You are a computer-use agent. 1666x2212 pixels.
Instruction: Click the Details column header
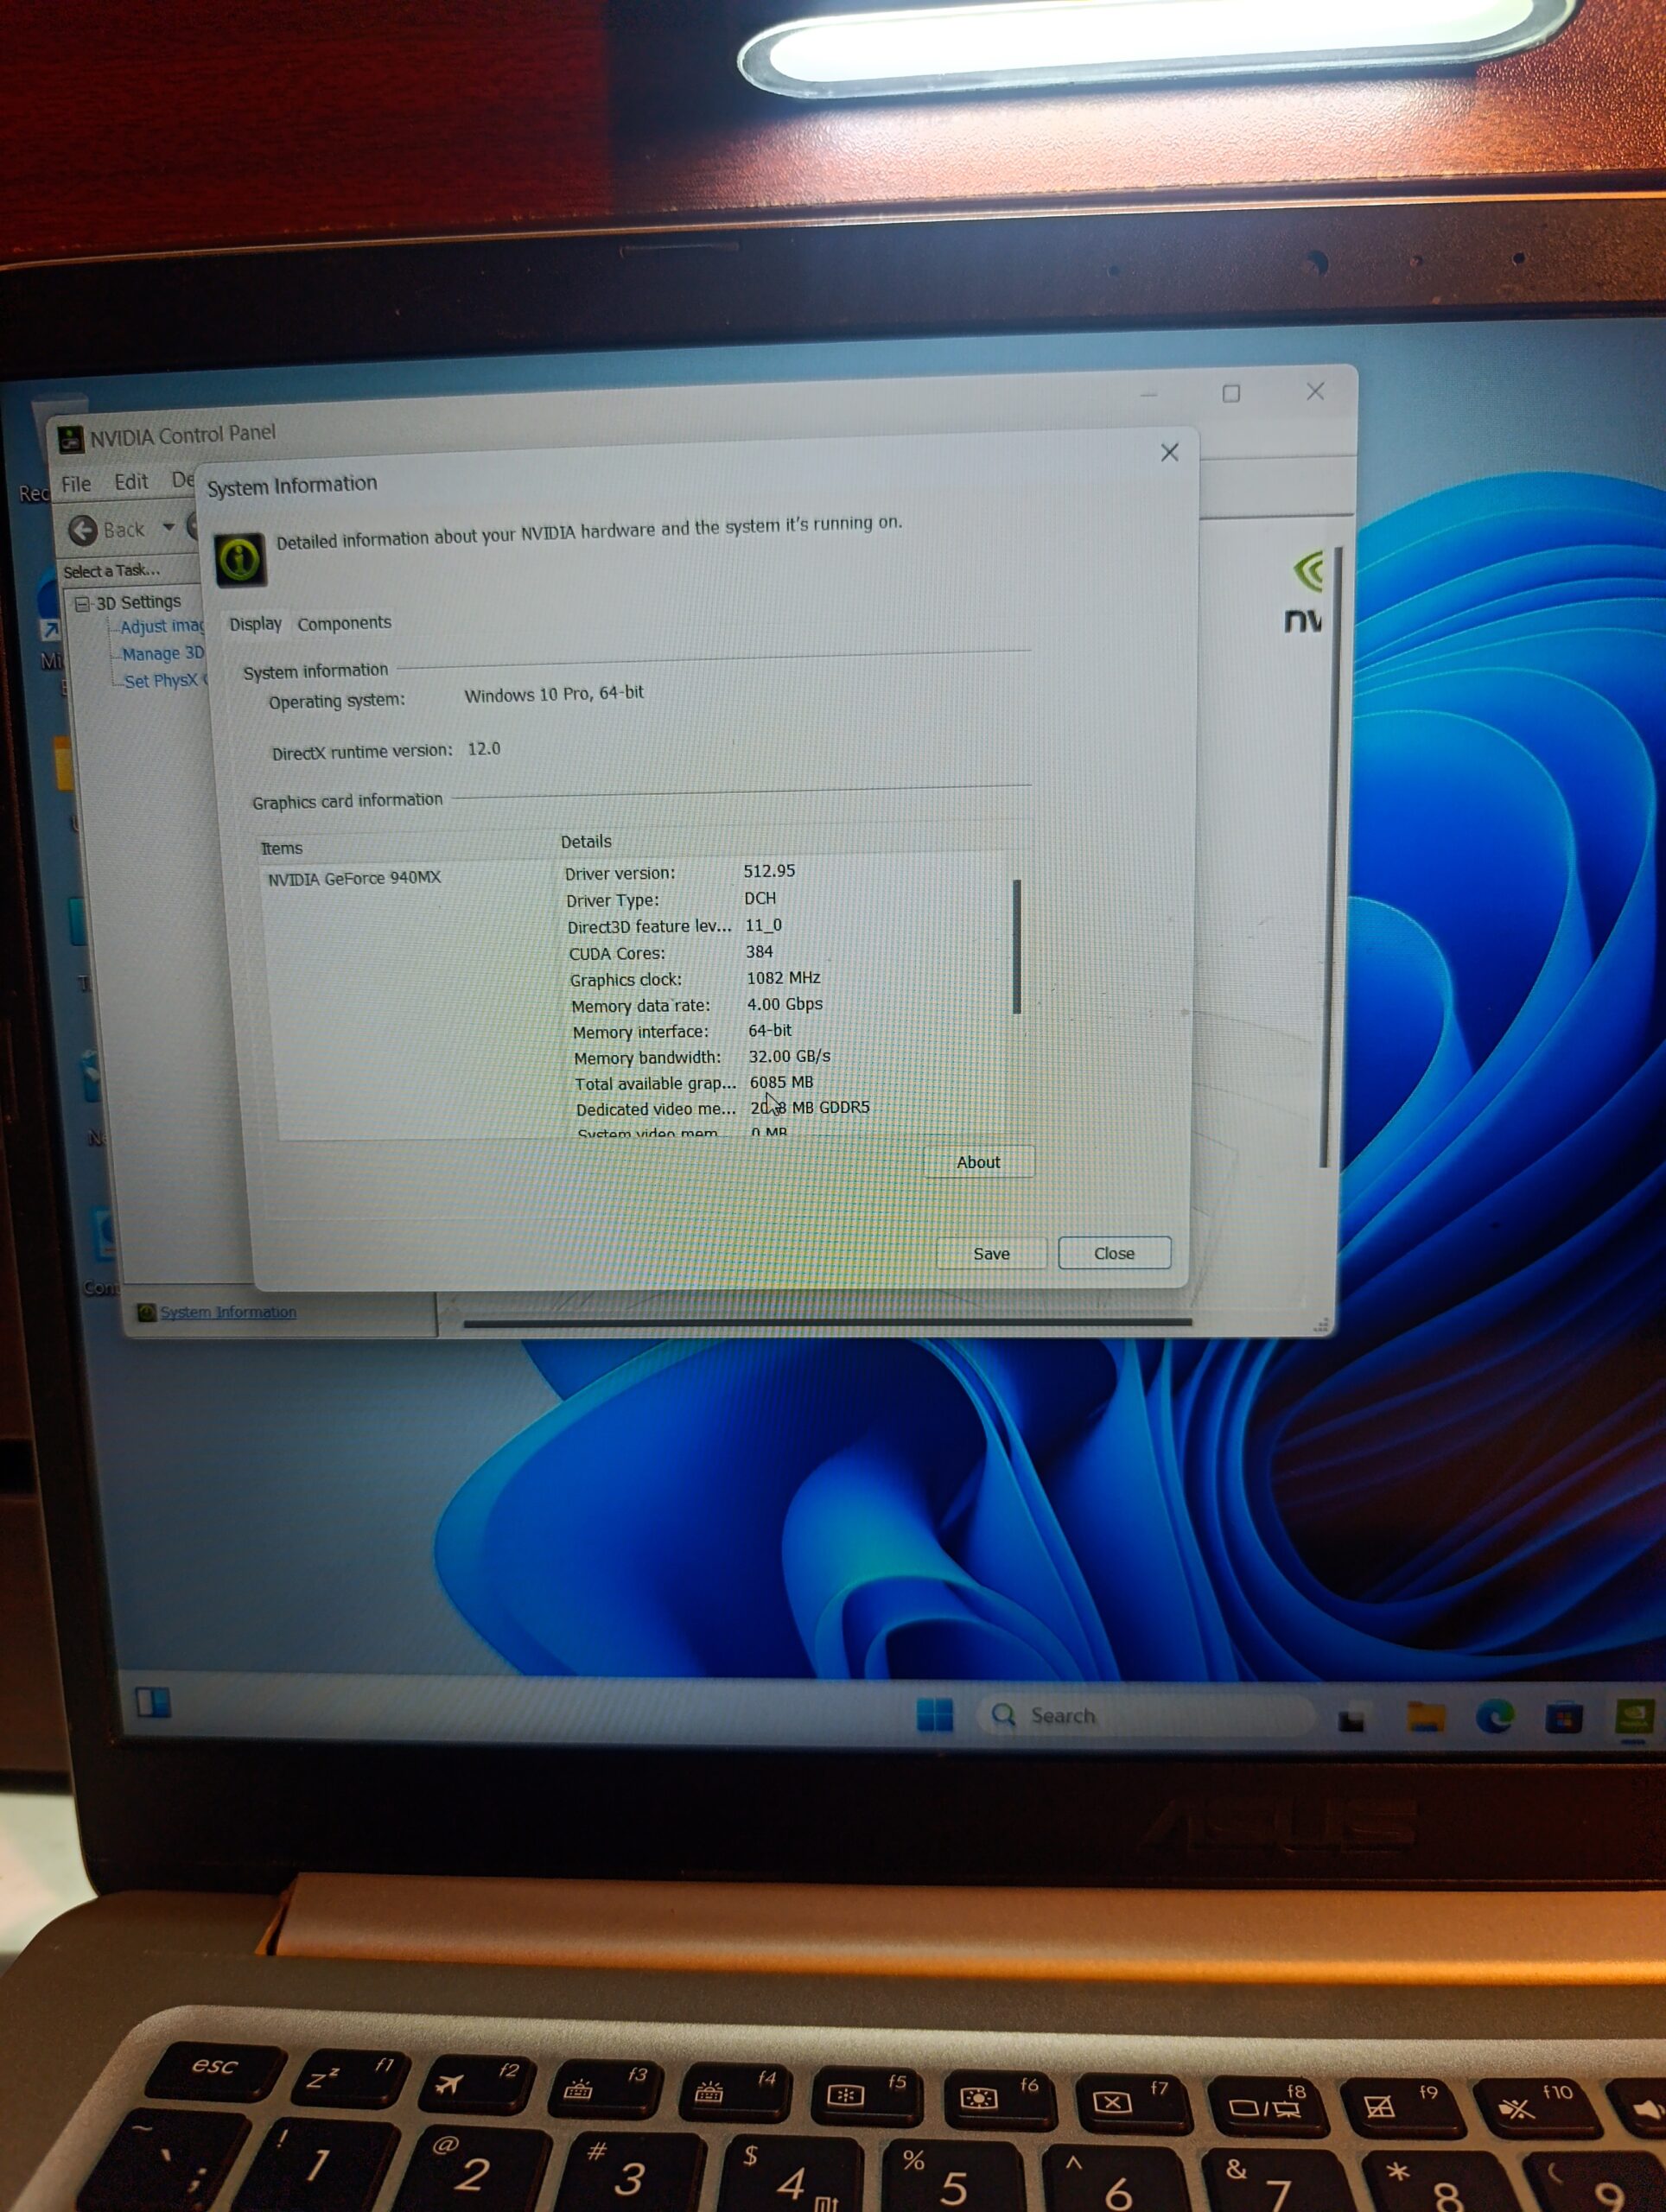tap(586, 841)
